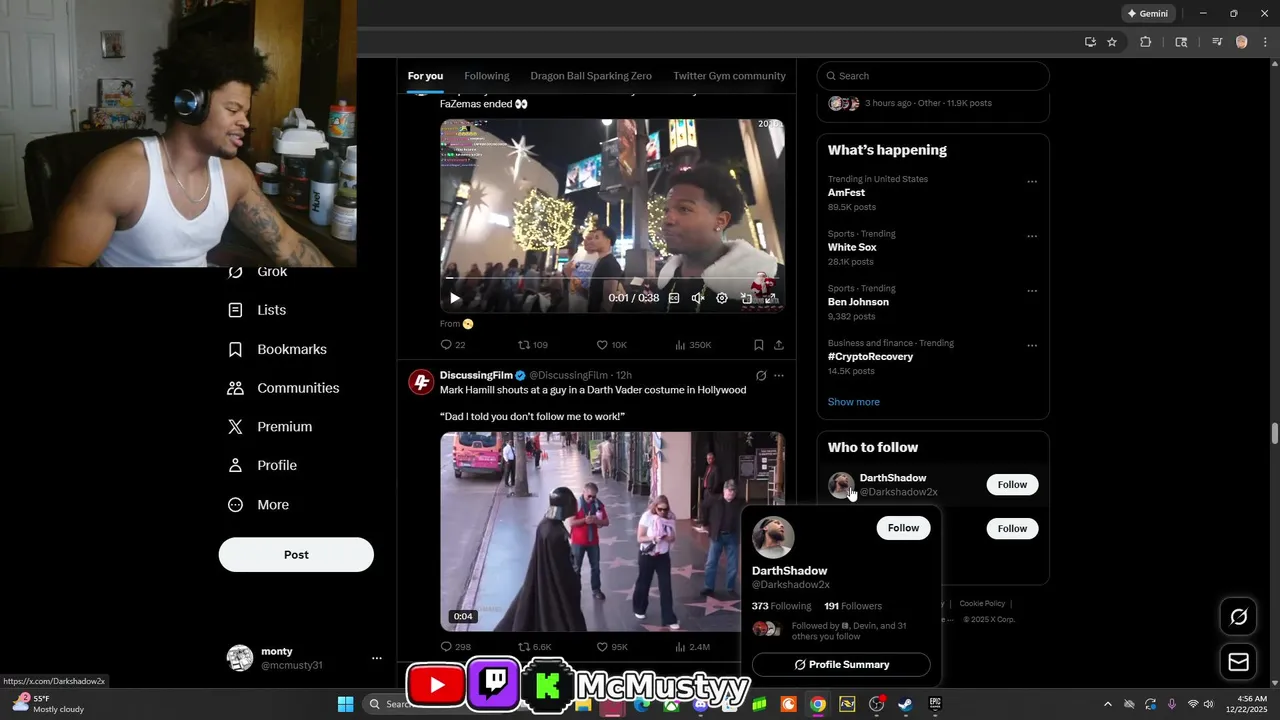Open video settings gear on FaZemas video
This screenshot has height=720, width=1280.
tap(722, 298)
